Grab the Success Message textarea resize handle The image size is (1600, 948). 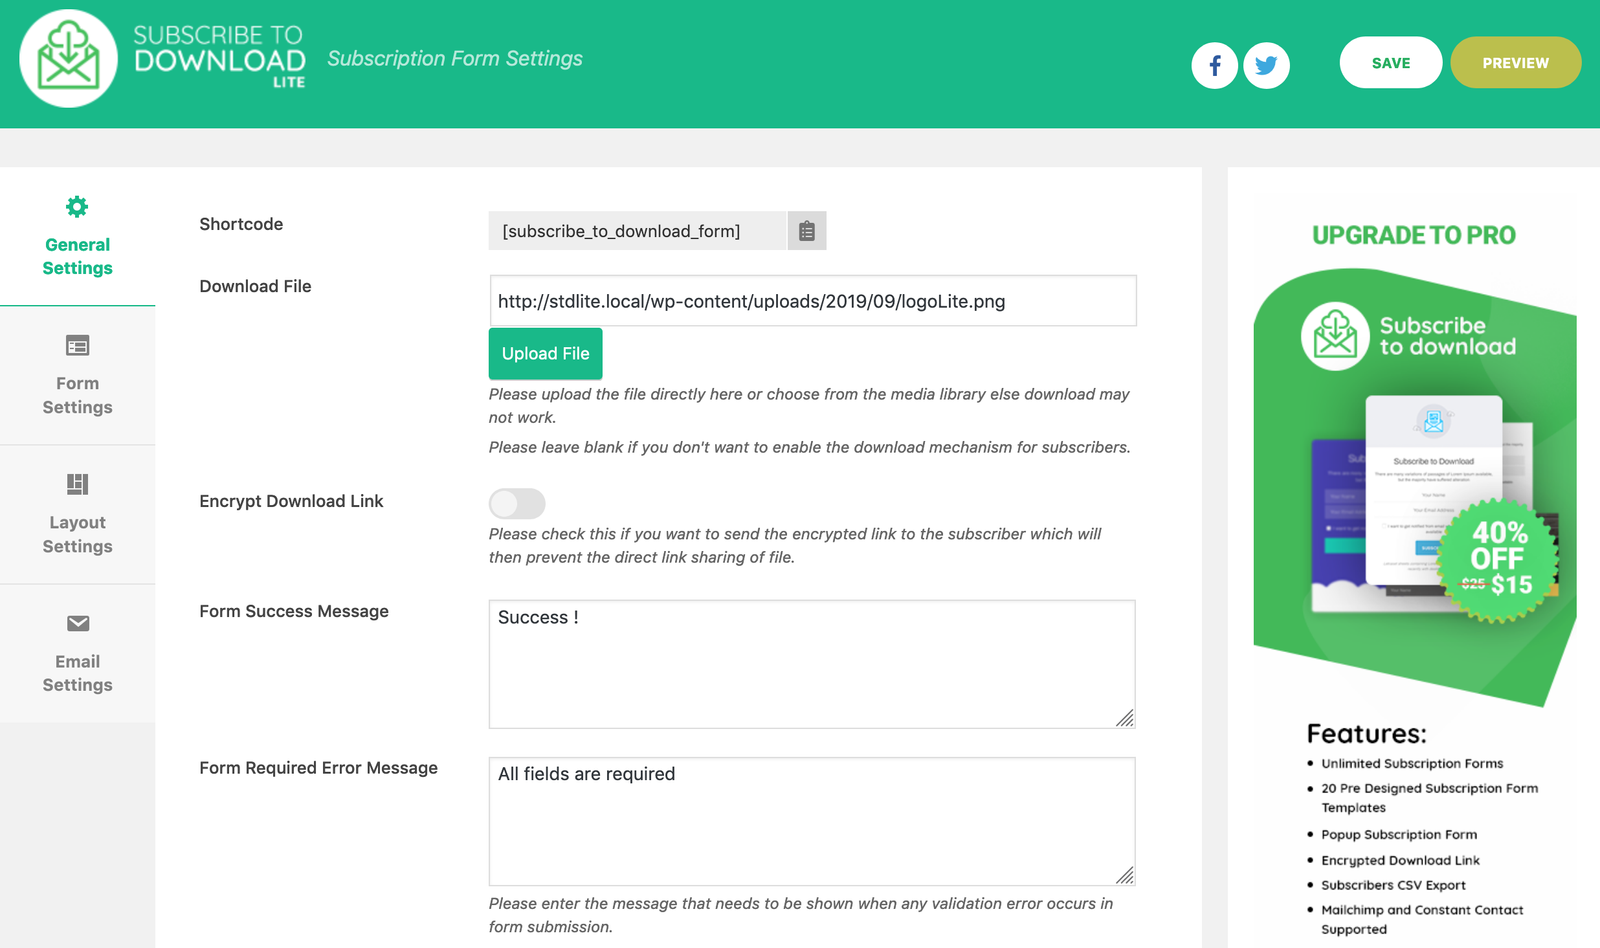click(x=1125, y=718)
